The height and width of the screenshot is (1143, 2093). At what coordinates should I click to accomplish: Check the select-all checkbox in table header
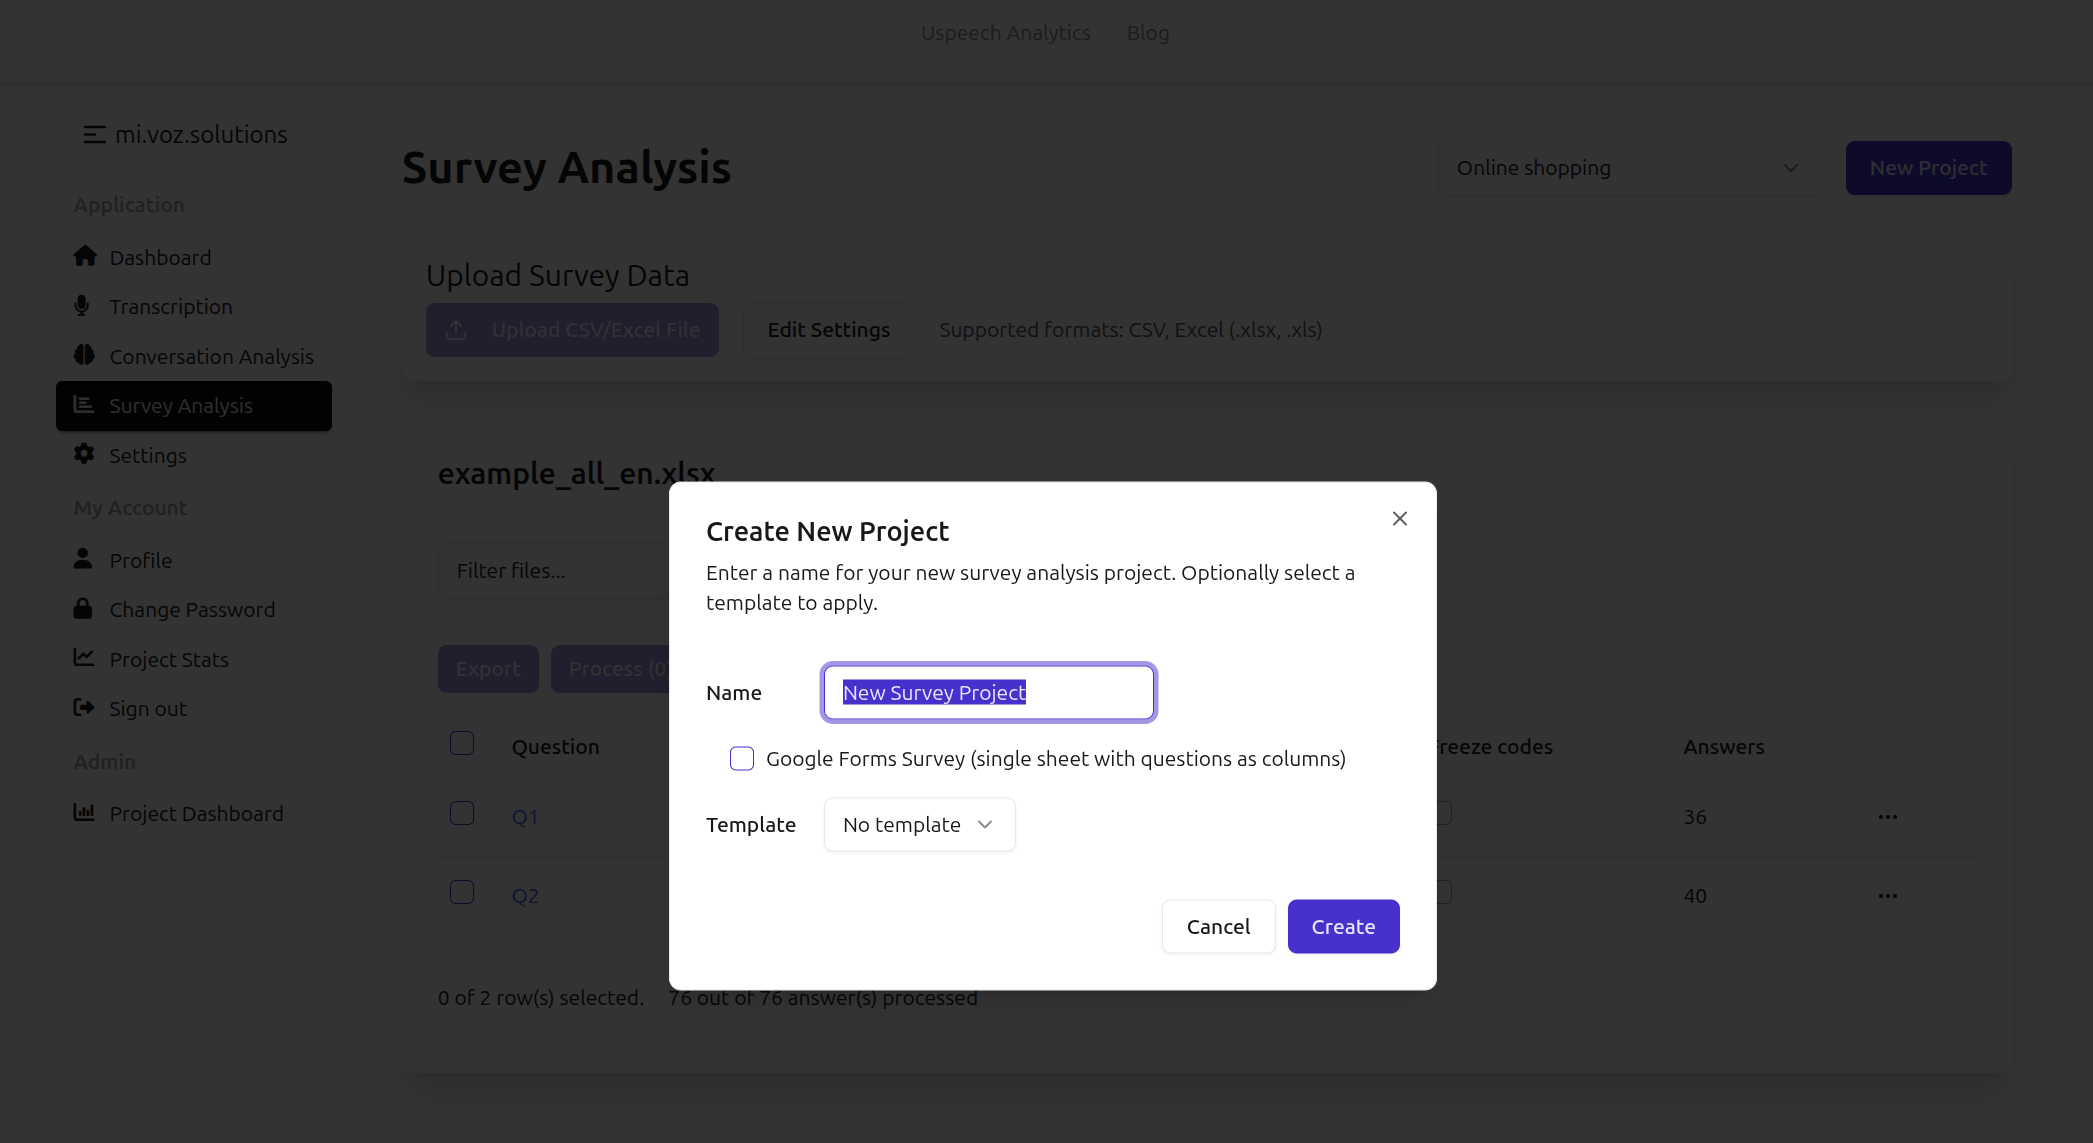tap(462, 743)
